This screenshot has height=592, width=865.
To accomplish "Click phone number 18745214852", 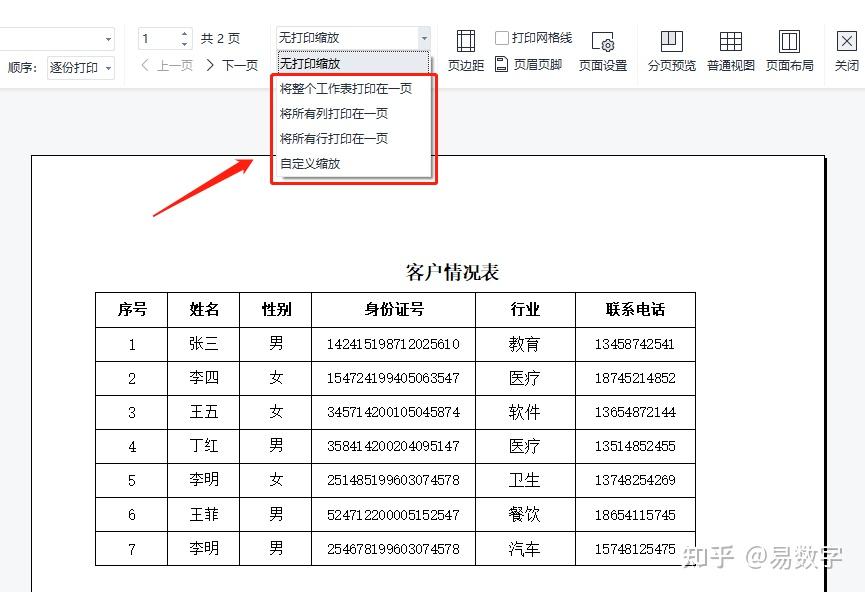I will point(635,378).
